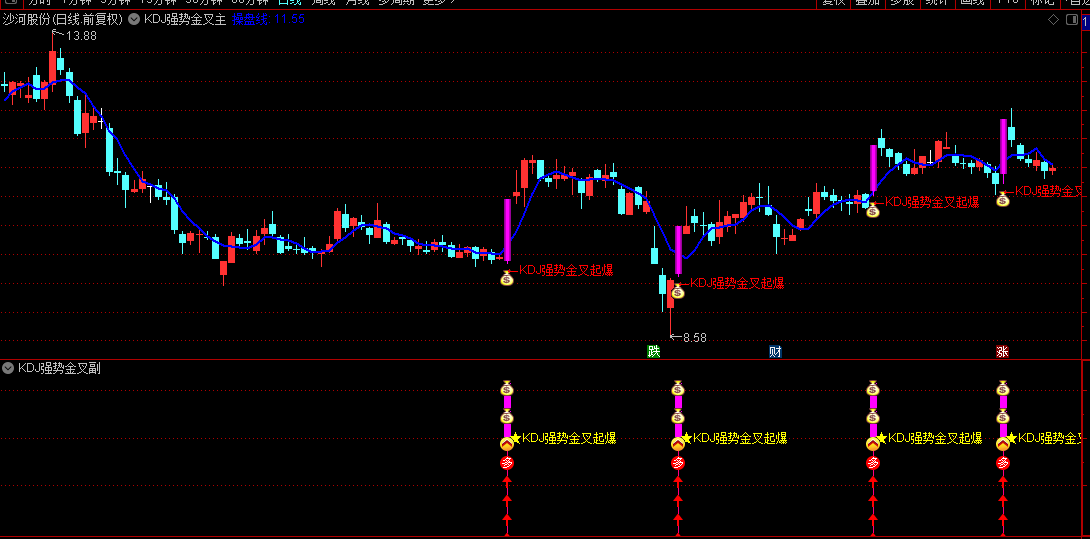Click the KDJ强势金叉主 indicator name

point(185,20)
